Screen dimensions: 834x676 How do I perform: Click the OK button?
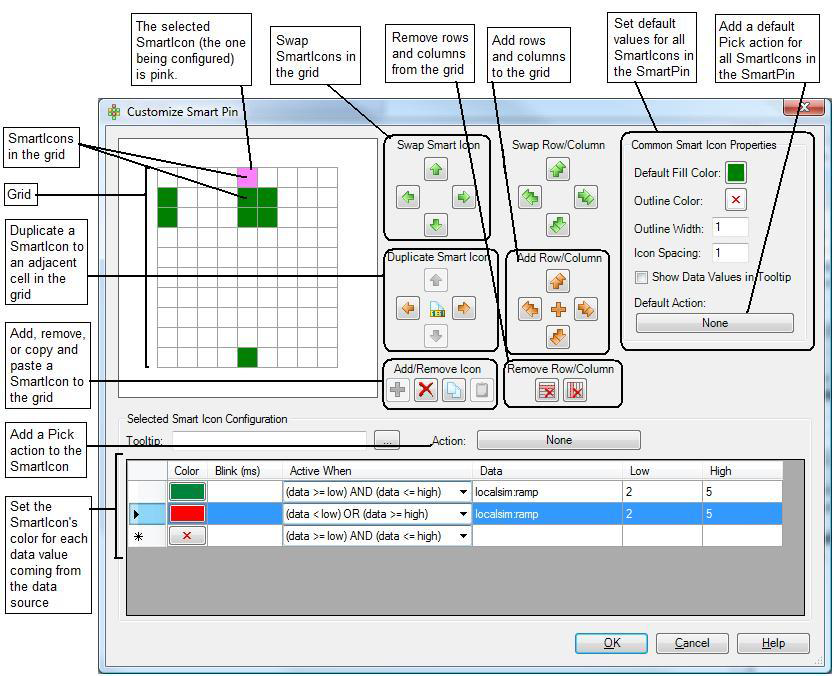click(611, 643)
